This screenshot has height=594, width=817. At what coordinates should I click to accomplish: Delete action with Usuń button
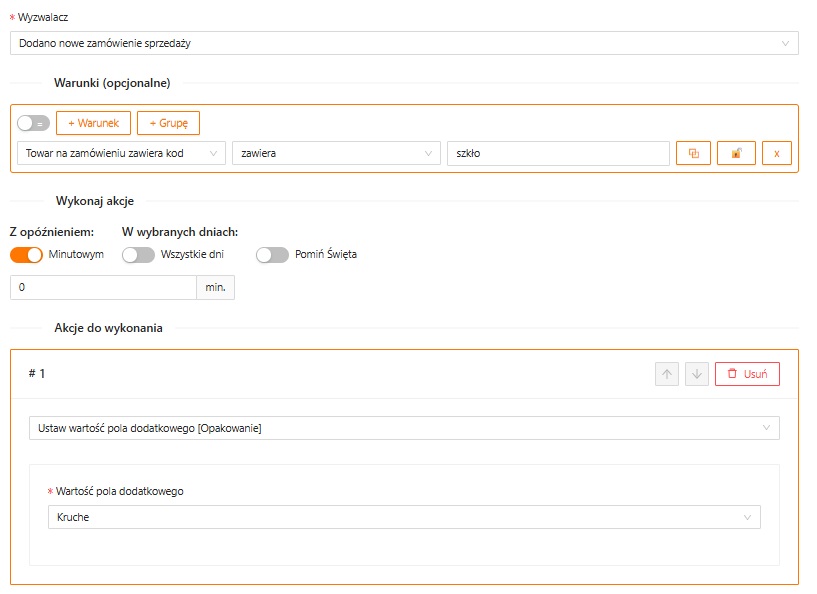(x=746, y=374)
